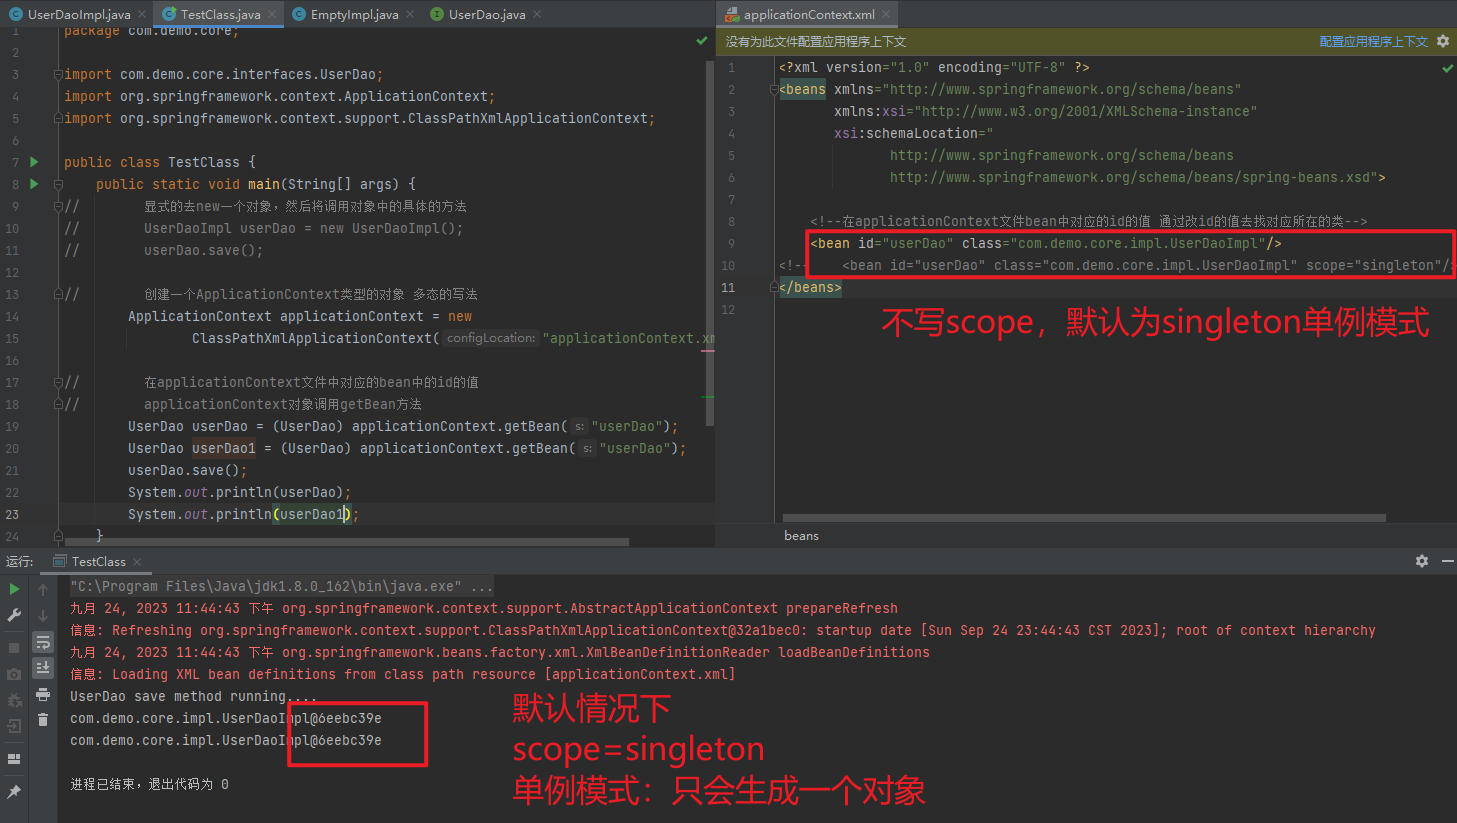Close the EmptyImpl.java tab
The height and width of the screenshot is (823, 1457).
pyautogui.click(x=410, y=14)
